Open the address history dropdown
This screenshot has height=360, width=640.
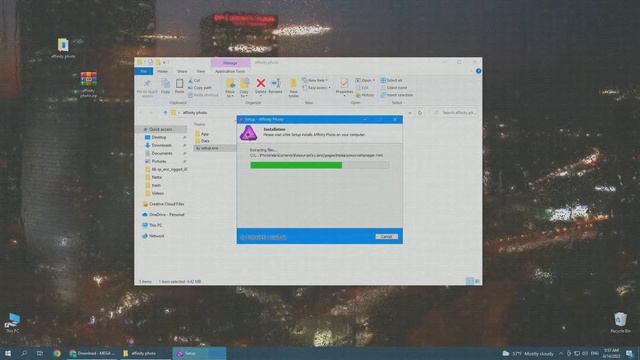click(x=410, y=113)
